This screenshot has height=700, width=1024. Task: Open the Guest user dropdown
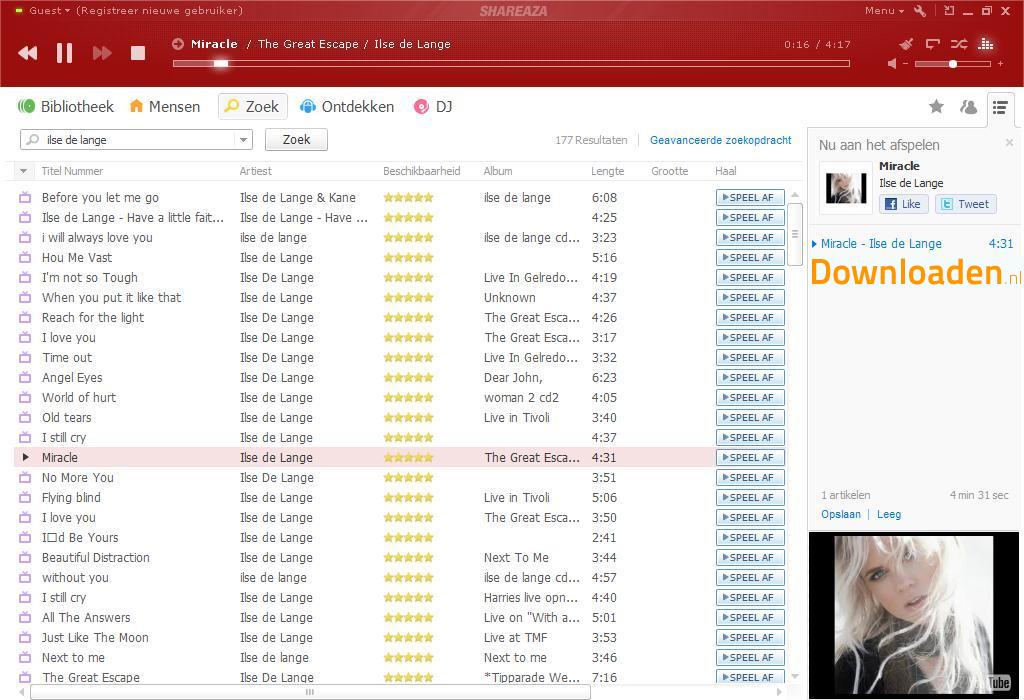click(49, 10)
